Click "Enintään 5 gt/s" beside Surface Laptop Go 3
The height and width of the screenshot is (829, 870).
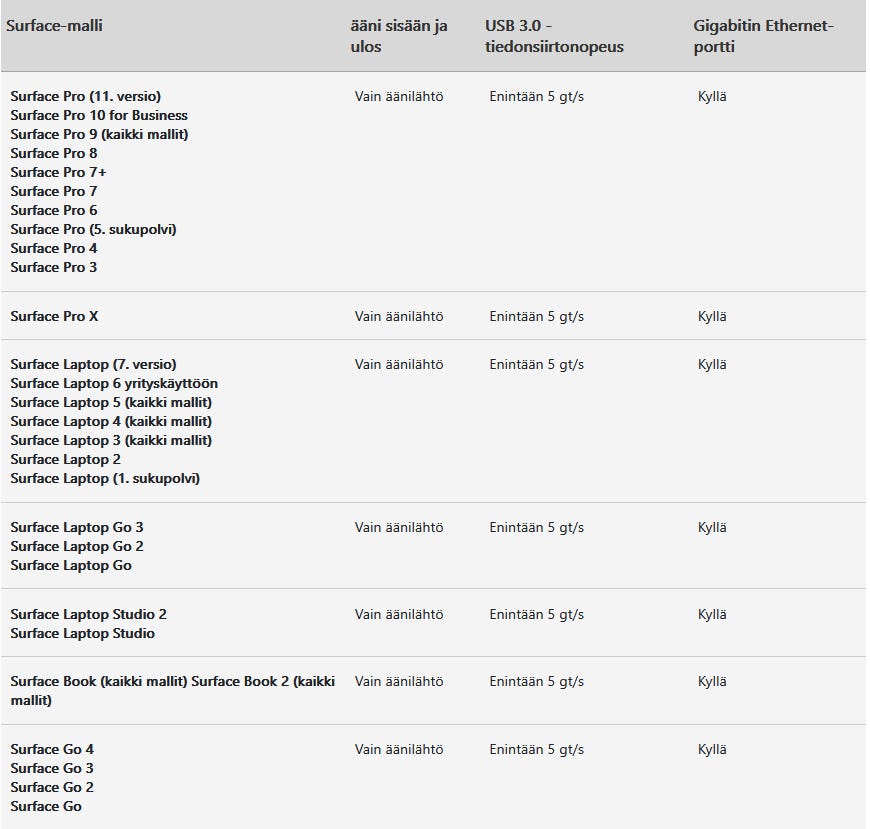[537, 527]
